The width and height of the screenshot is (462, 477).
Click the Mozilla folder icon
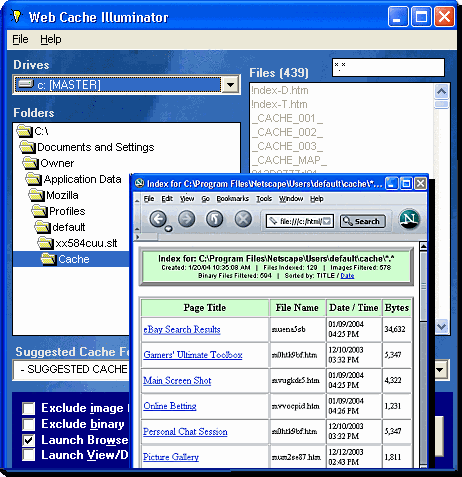click(x=37, y=195)
